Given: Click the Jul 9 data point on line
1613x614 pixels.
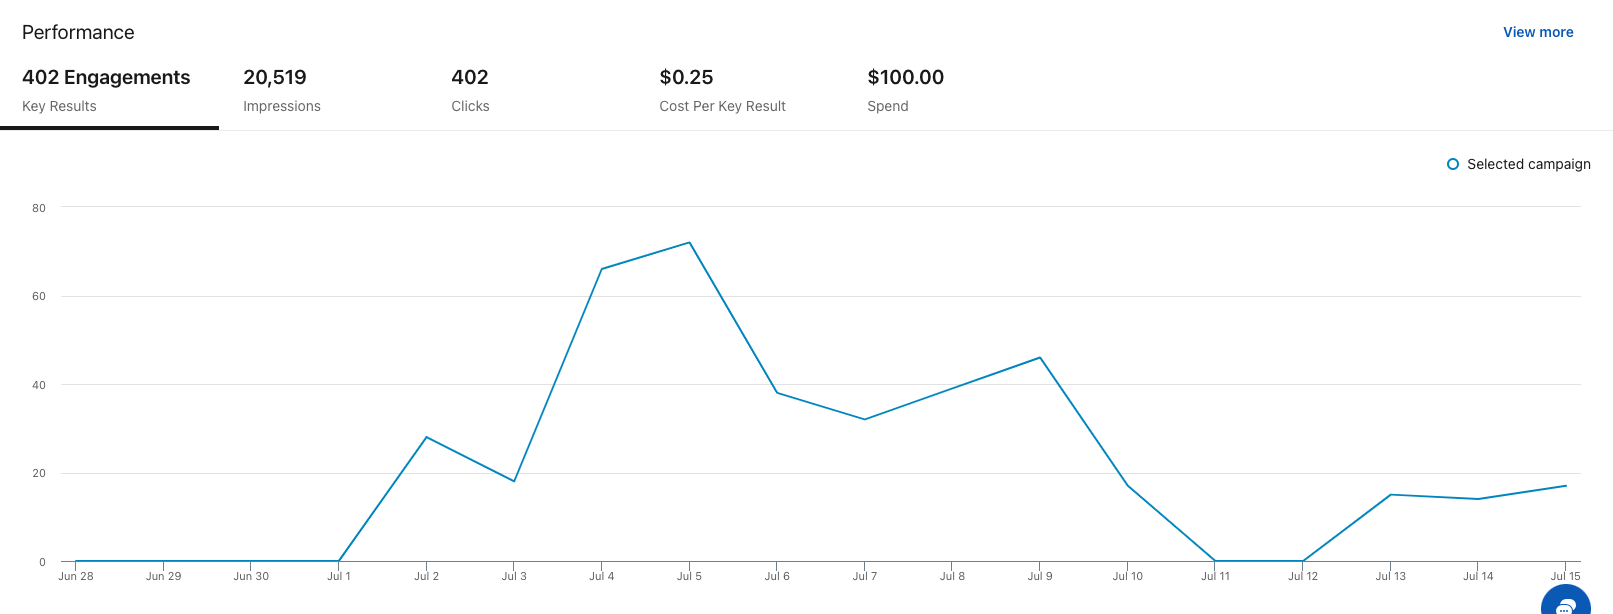Looking at the screenshot, I should [x=1040, y=358].
